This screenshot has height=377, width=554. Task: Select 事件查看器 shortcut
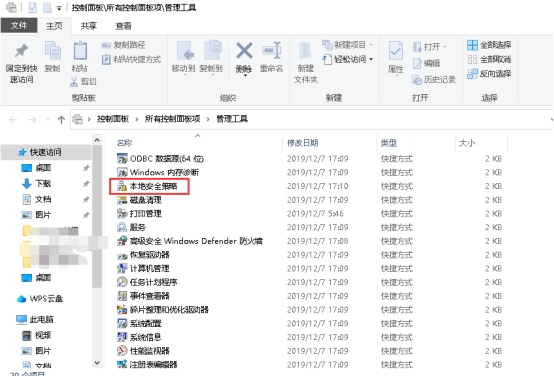(x=143, y=296)
